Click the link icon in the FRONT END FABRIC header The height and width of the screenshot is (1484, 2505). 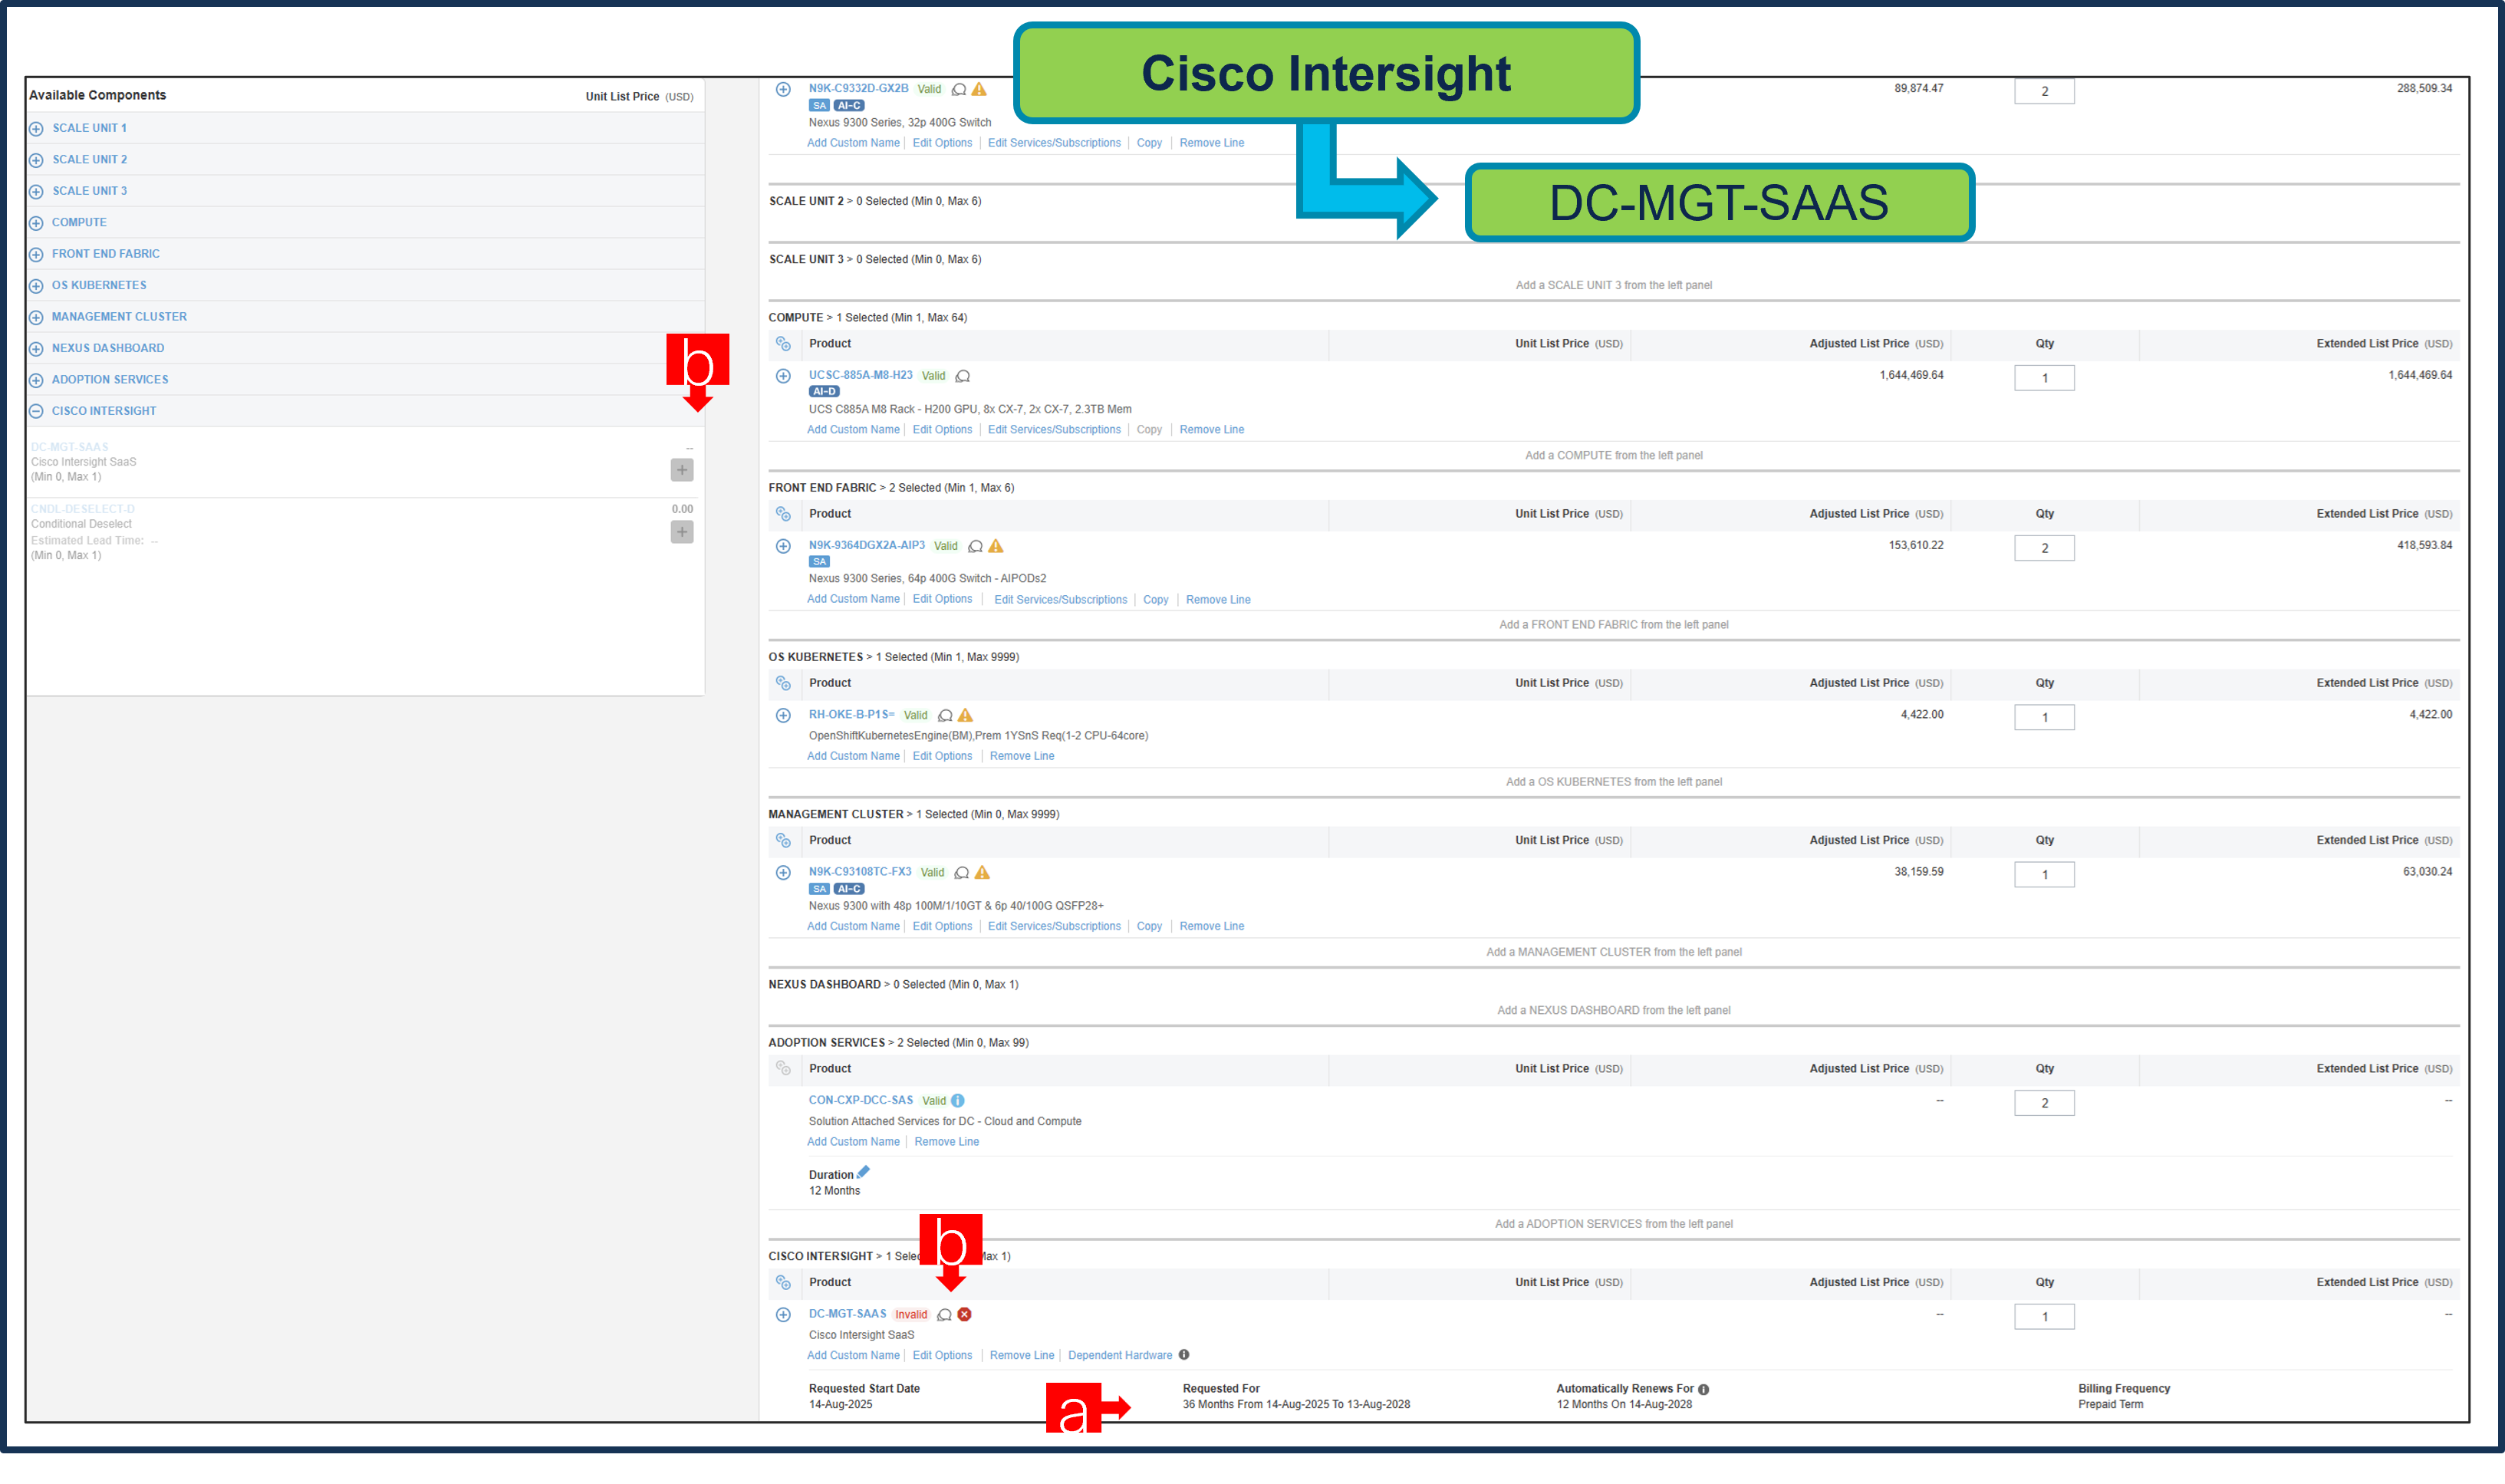pos(784,513)
